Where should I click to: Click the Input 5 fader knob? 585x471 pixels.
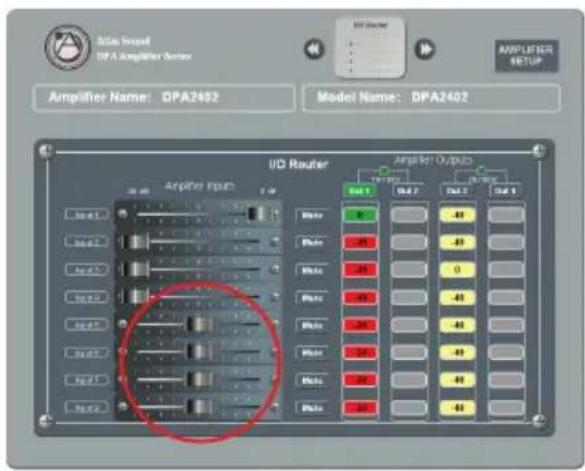(200, 324)
